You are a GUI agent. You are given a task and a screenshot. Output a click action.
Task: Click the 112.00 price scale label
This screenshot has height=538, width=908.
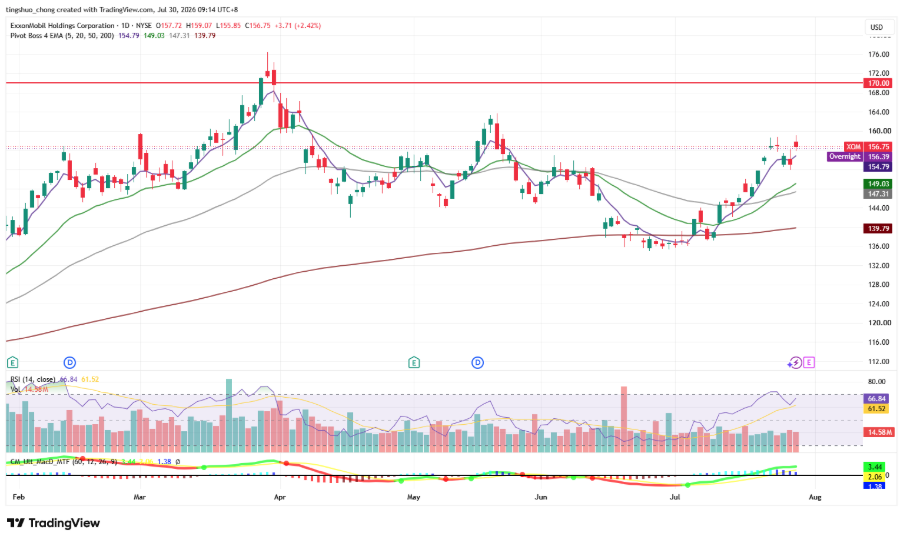point(879,361)
